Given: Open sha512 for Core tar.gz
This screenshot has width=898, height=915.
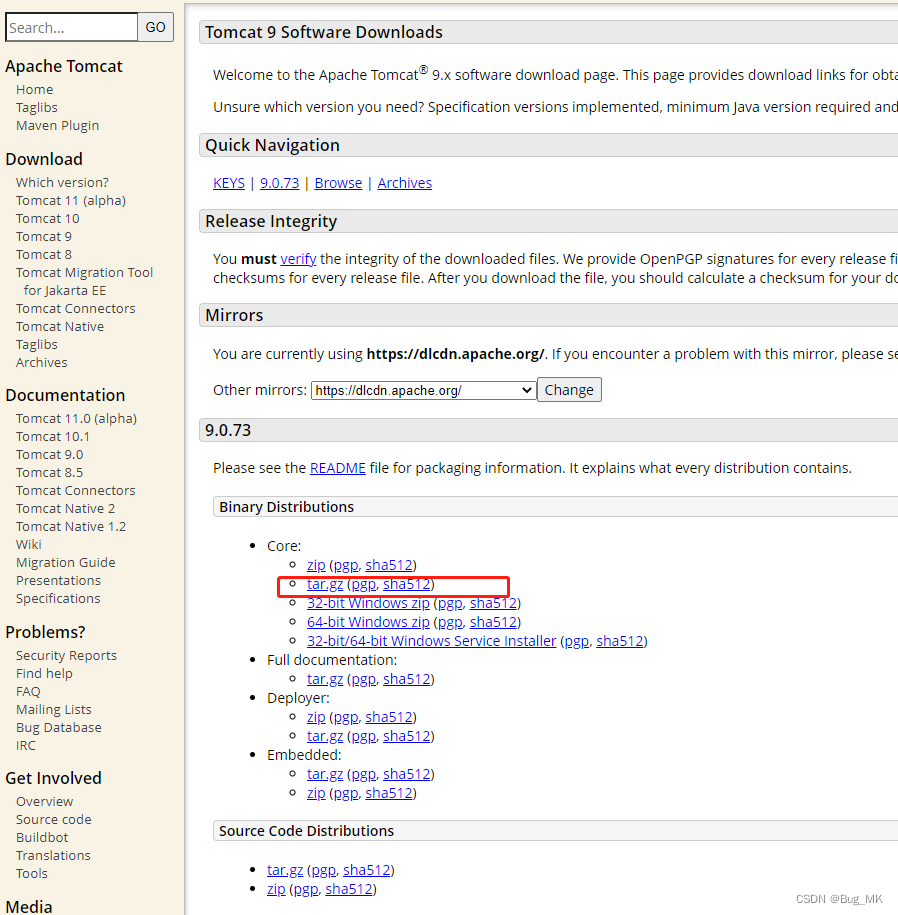Looking at the screenshot, I should click(x=407, y=584).
